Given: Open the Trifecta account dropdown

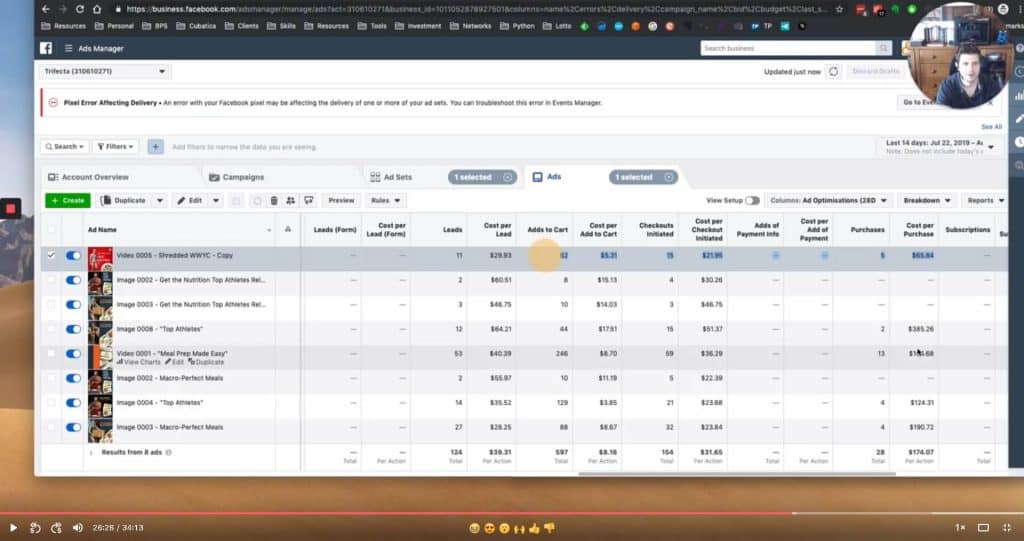Looking at the screenshot, I should tap(106, 72).
